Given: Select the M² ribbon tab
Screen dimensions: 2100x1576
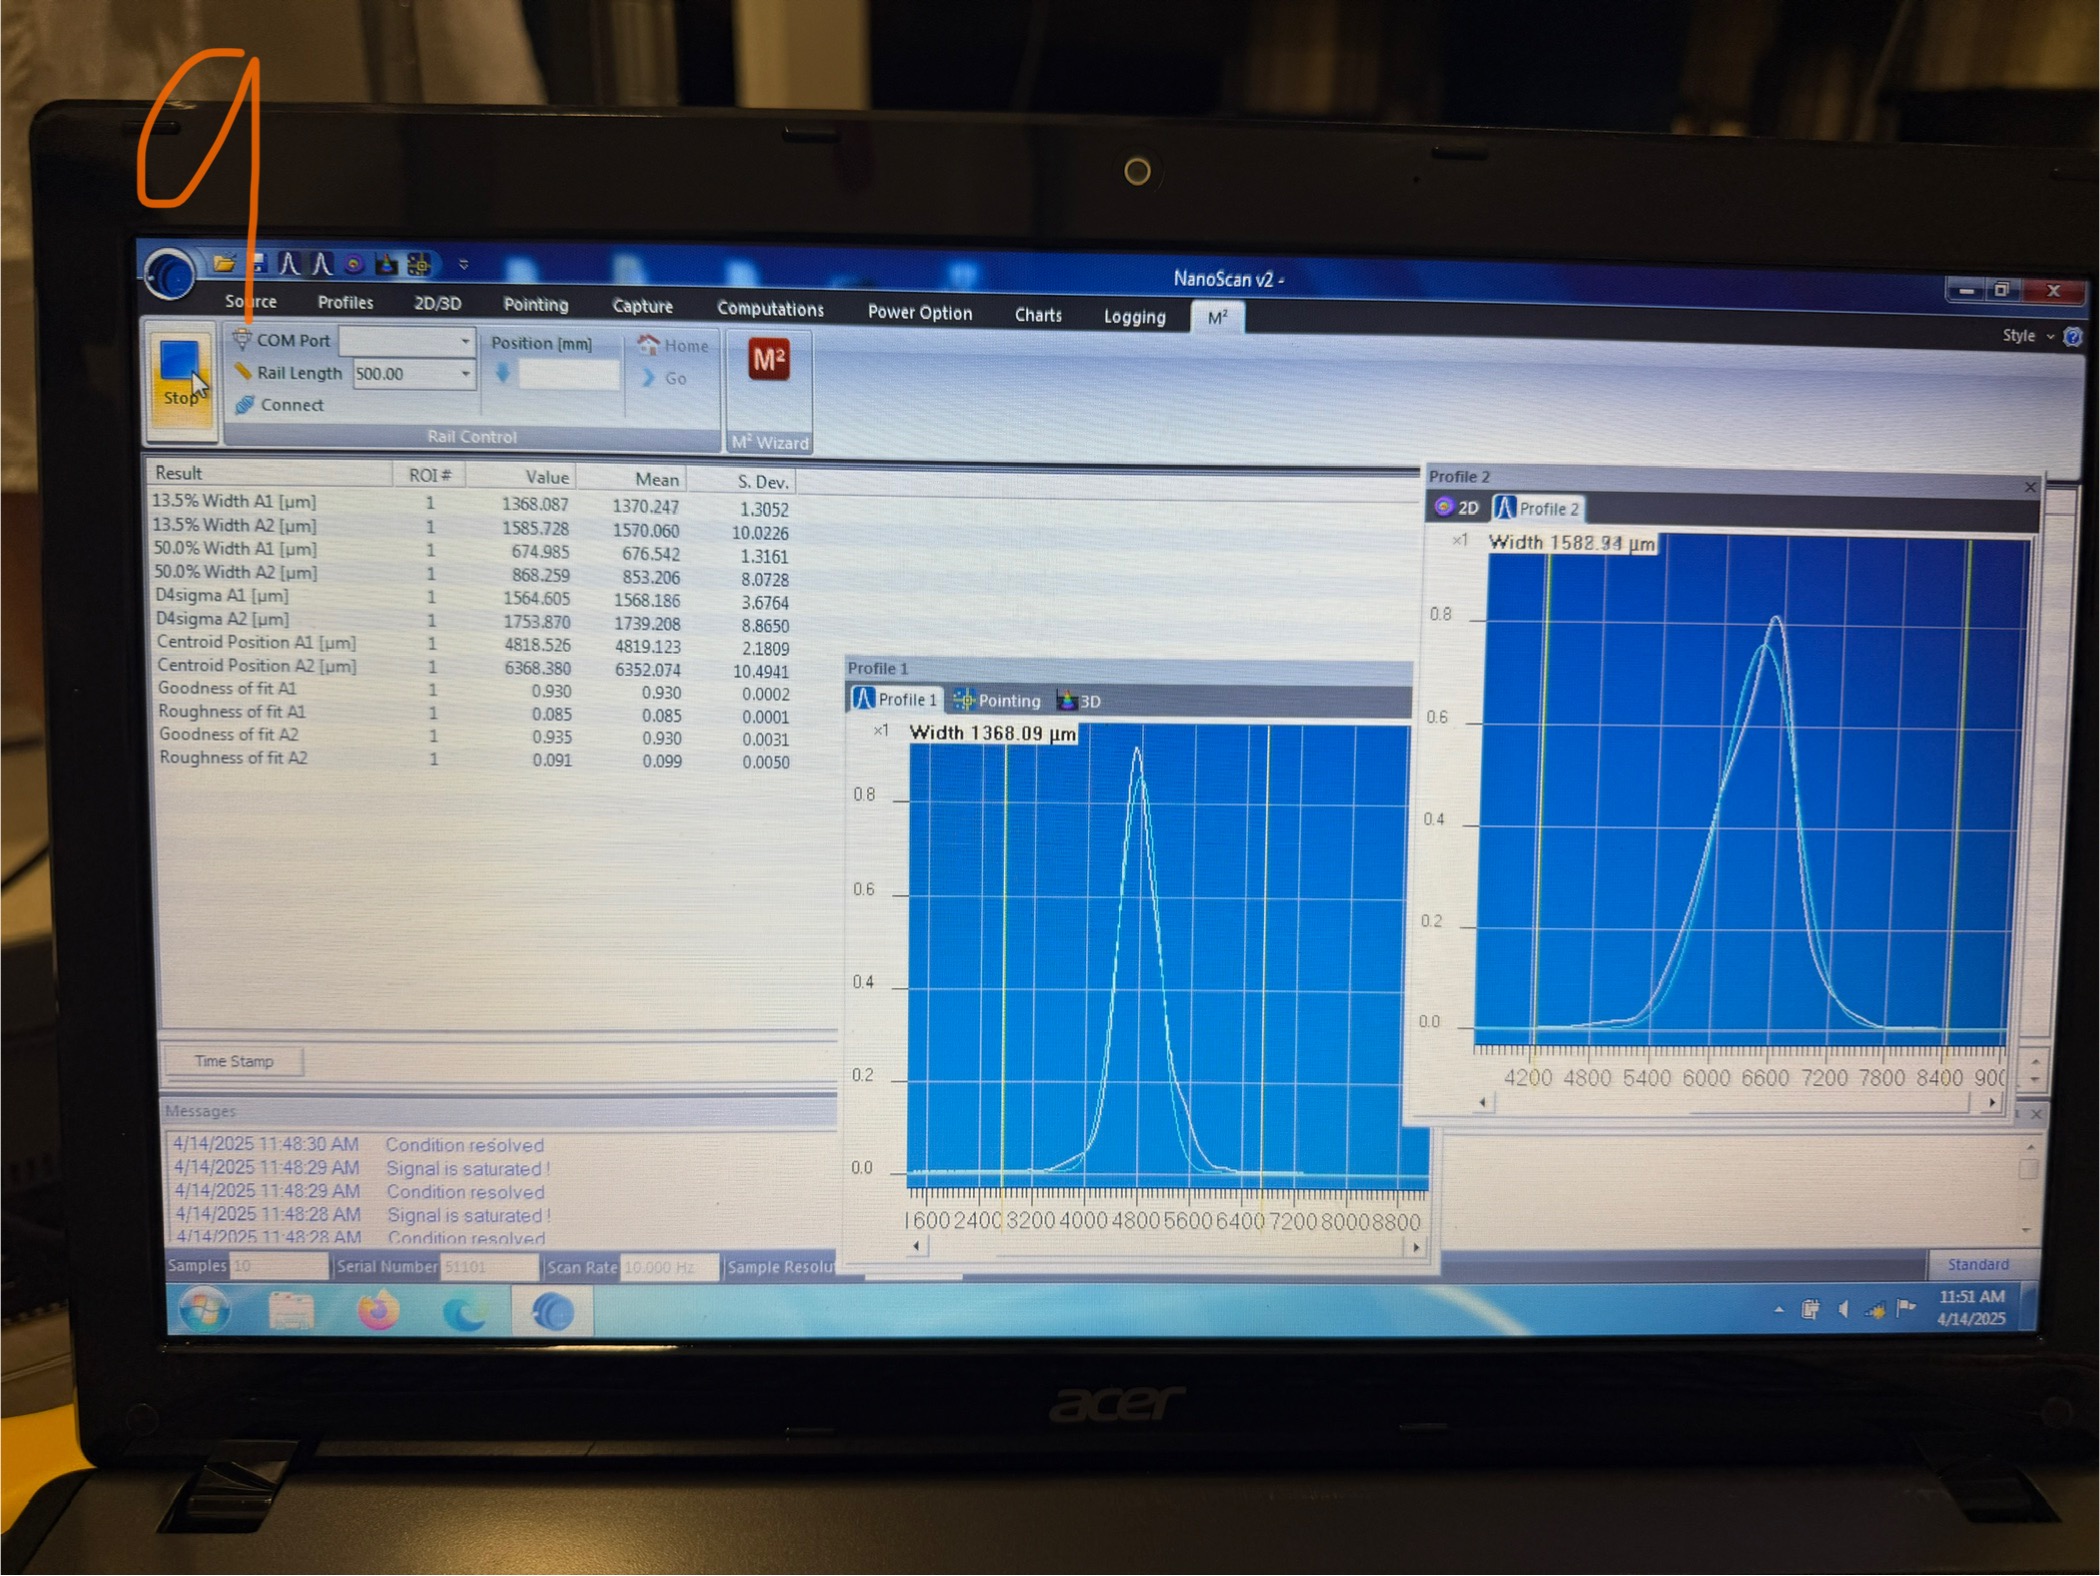Looking at the screenshot, I should point(1217,318).
